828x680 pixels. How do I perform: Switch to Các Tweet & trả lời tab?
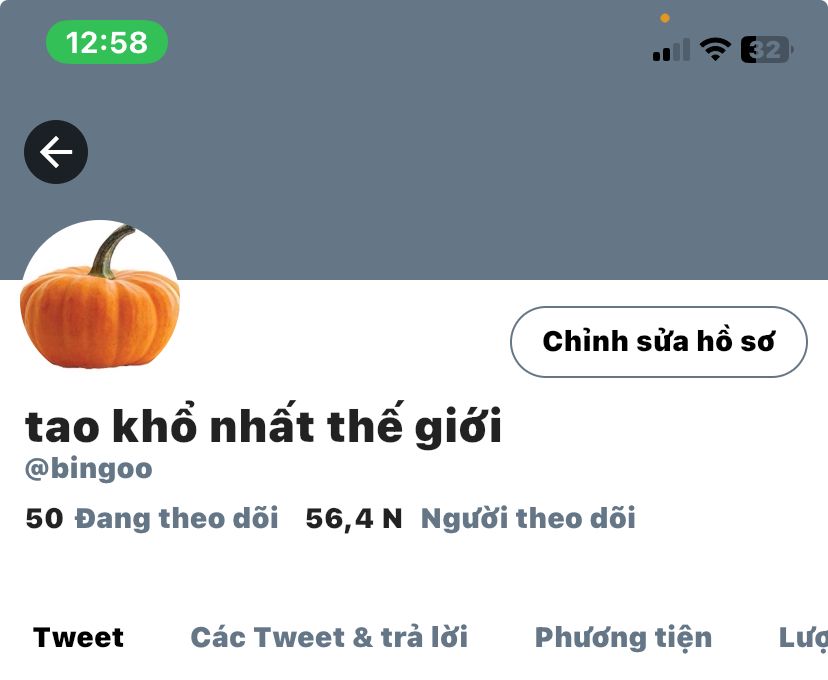(329, 637)
